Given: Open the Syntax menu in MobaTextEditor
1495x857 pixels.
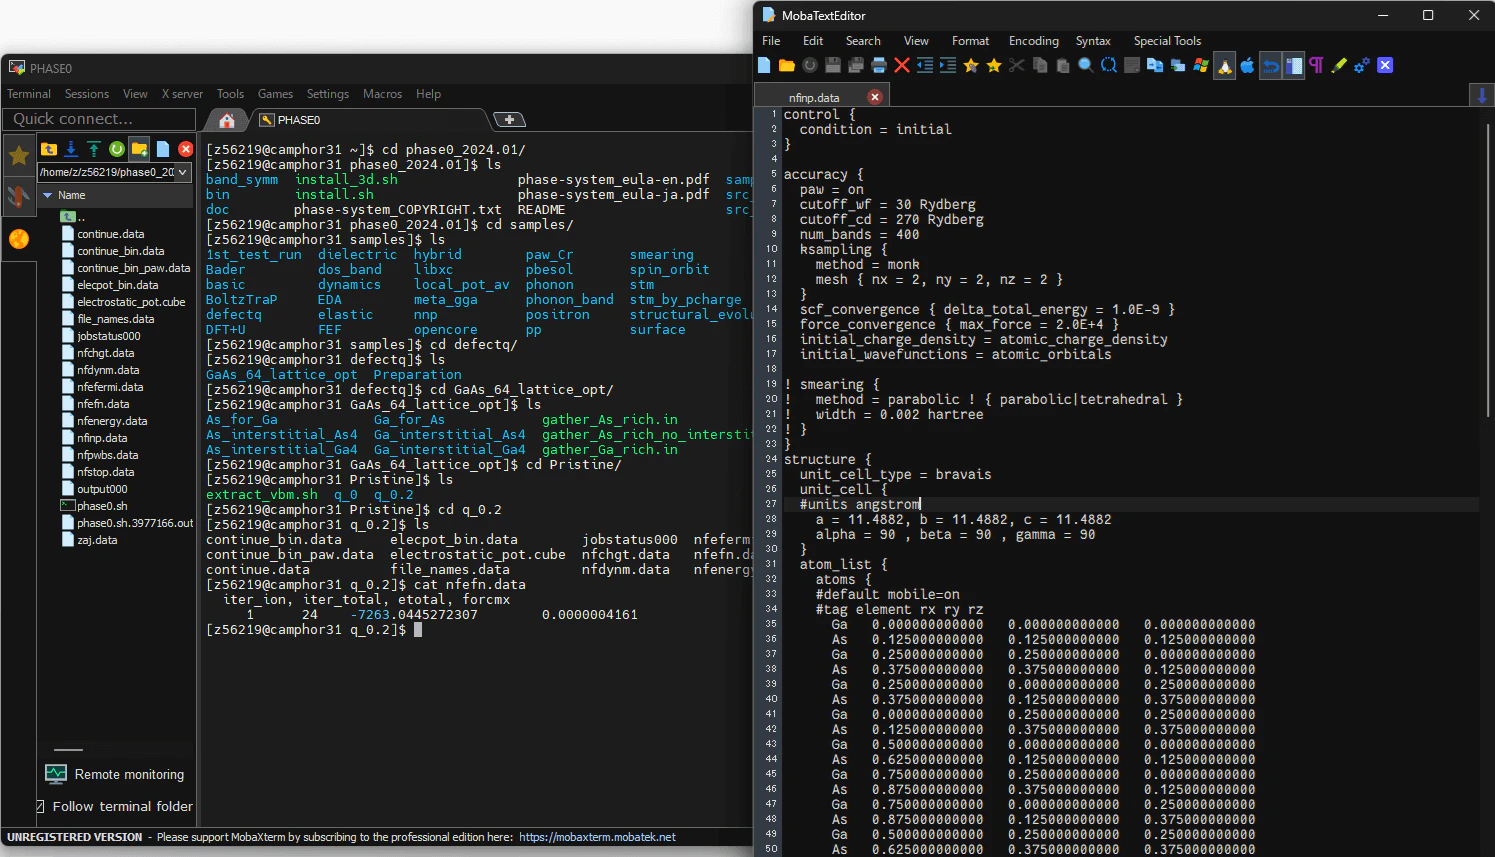Looking at the screenshot, I should pyautogui.click(x=1093, y=41).
